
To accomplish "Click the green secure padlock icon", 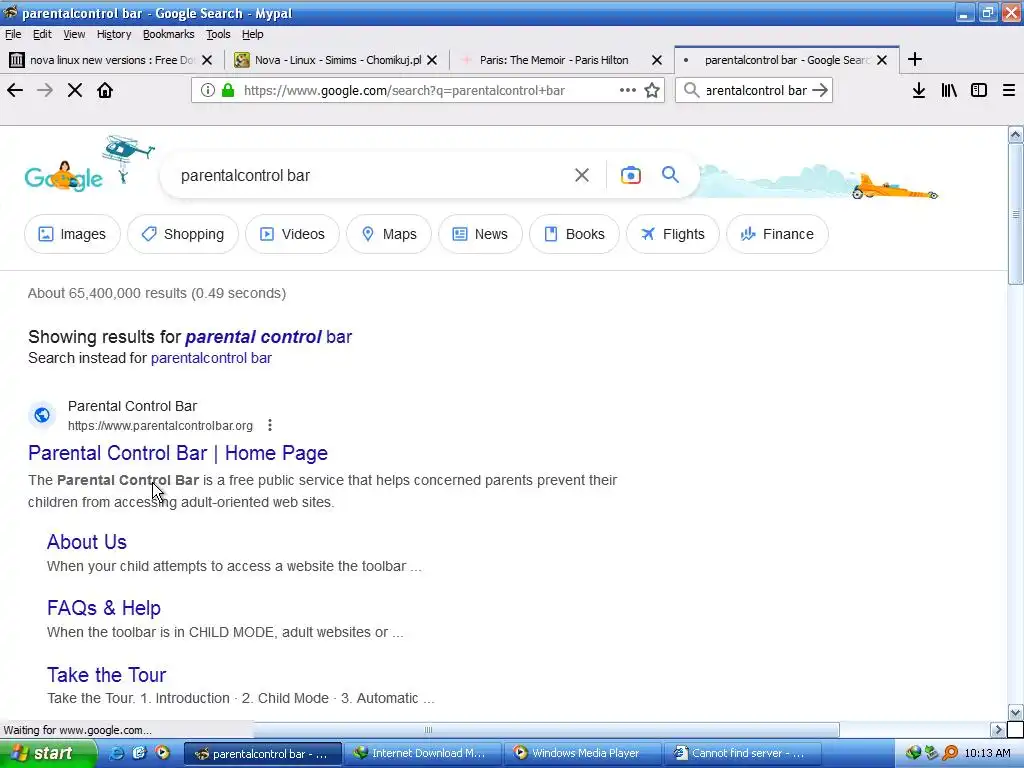I will [228, 90].
